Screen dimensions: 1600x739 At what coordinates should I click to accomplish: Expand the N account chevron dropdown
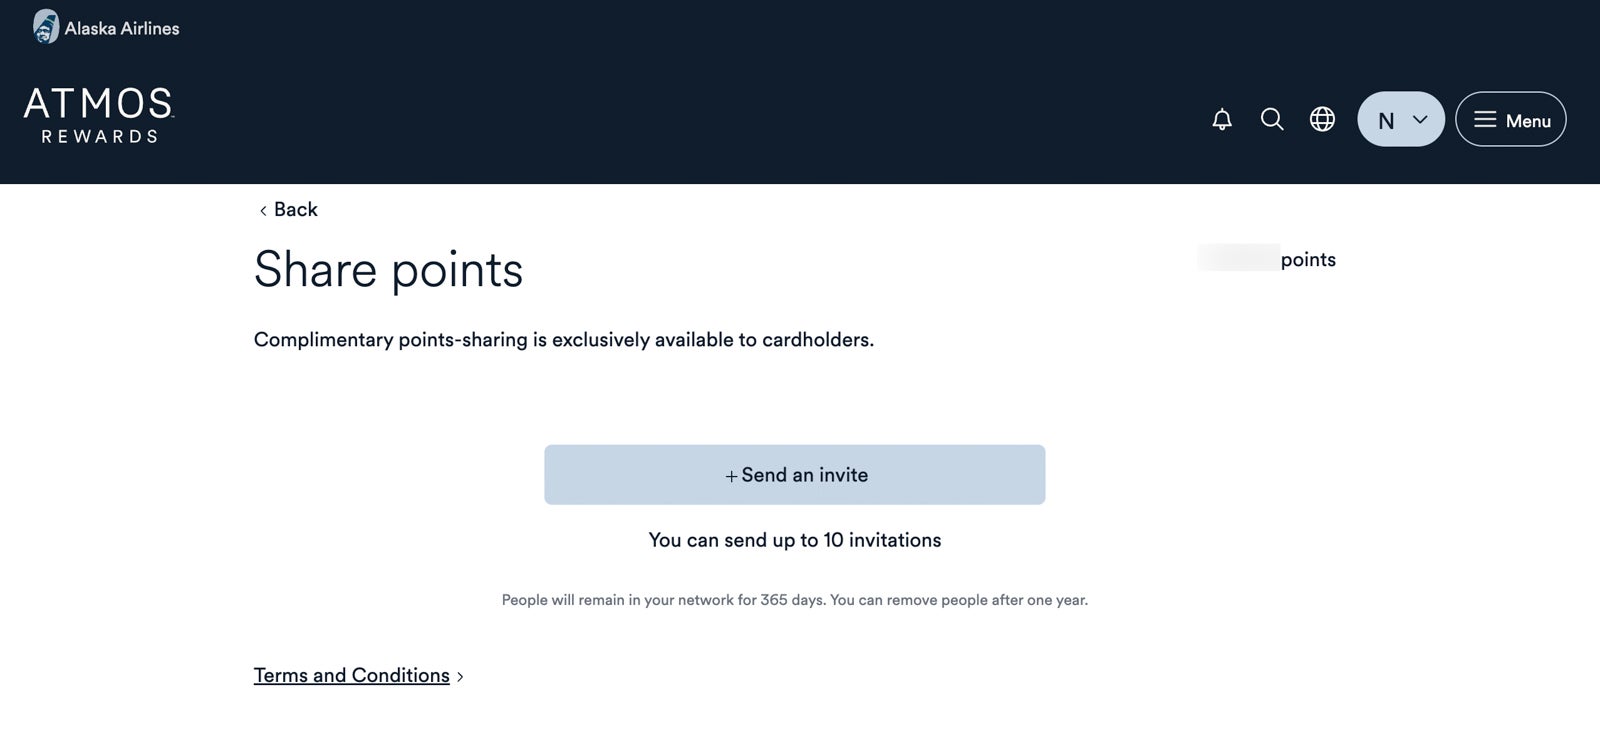click(x=1419, y=119)
